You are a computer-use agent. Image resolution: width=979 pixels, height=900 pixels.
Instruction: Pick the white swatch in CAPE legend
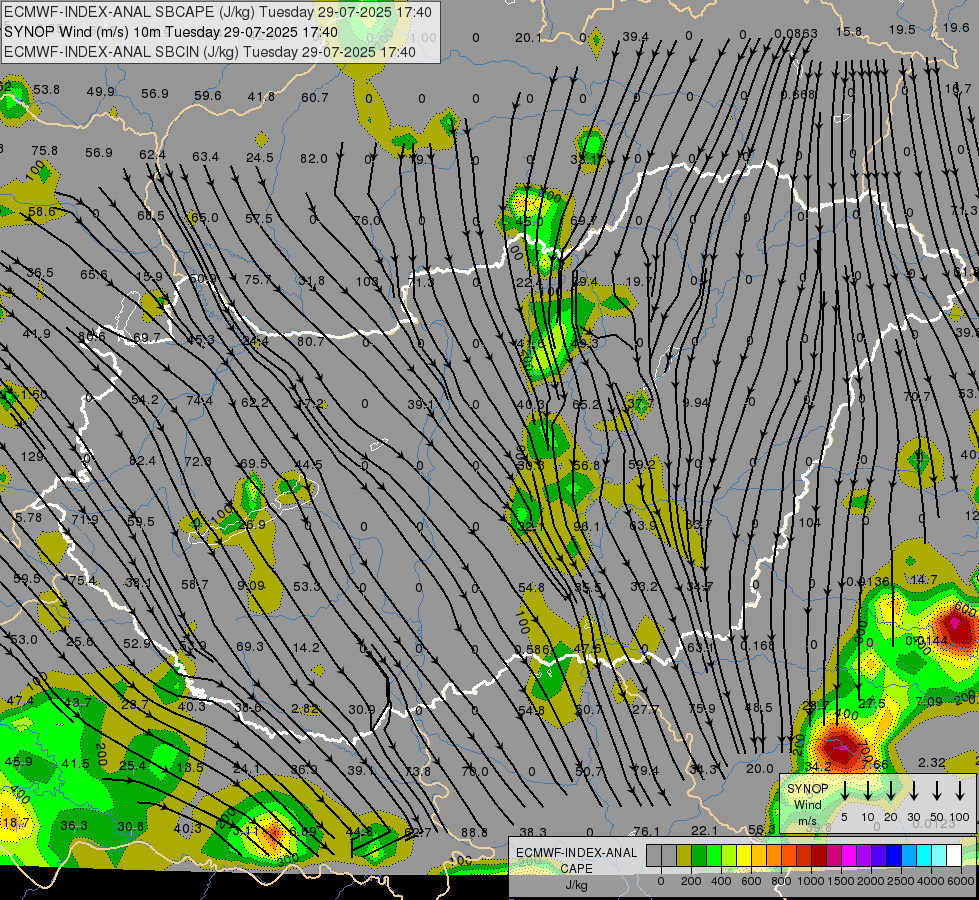pos(954,856)
